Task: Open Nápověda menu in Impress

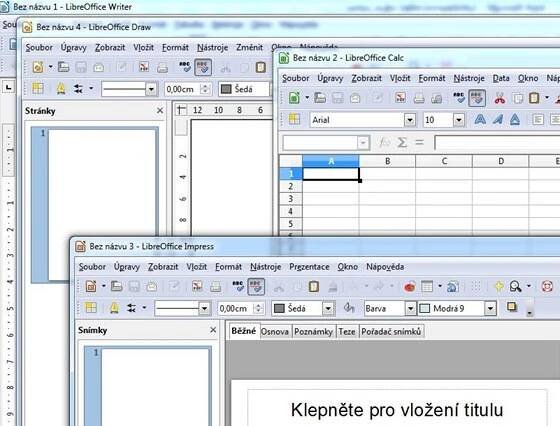Action: point(385,267)
